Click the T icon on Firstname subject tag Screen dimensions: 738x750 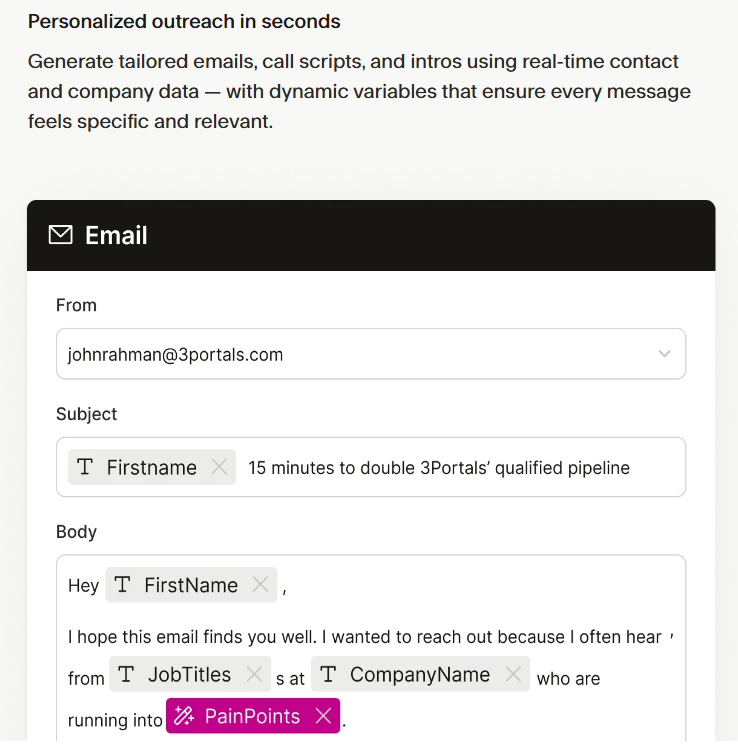(x=85, y=466)
